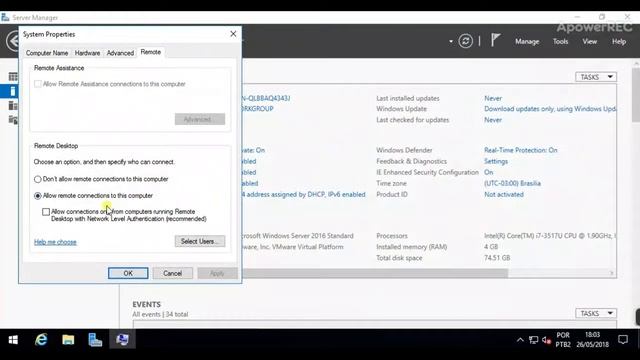Launch Internet Explorer from taskbar
Screen dimensions: 640x360
tap(41, 340)
